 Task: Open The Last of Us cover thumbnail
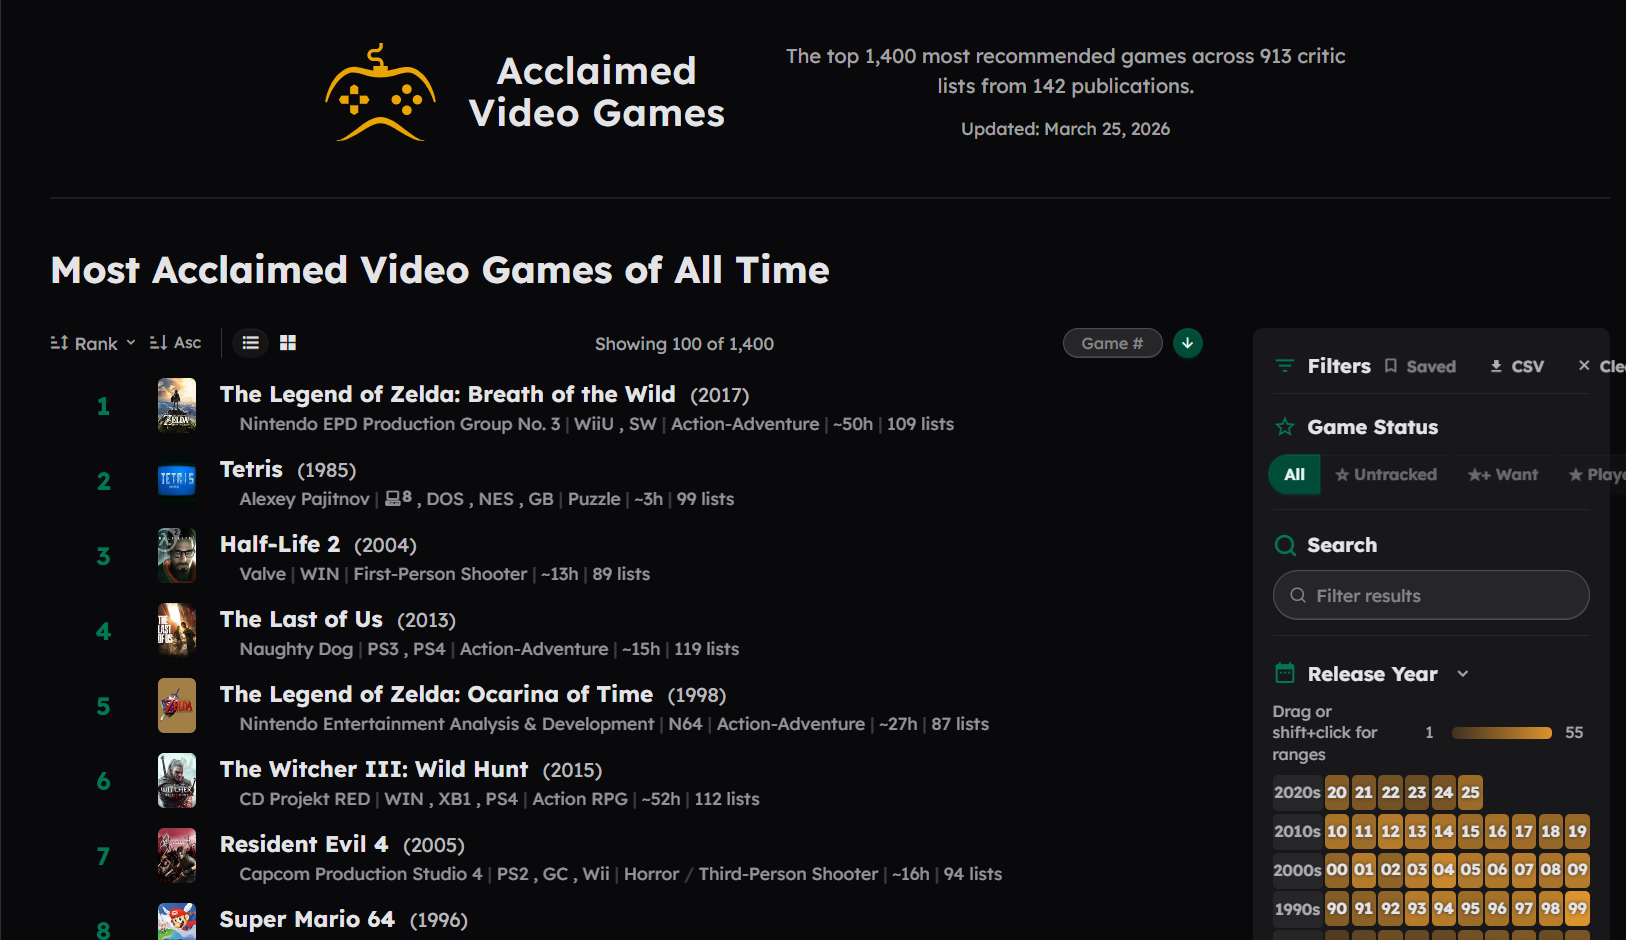pyautogui.click(x=177, y=630)
